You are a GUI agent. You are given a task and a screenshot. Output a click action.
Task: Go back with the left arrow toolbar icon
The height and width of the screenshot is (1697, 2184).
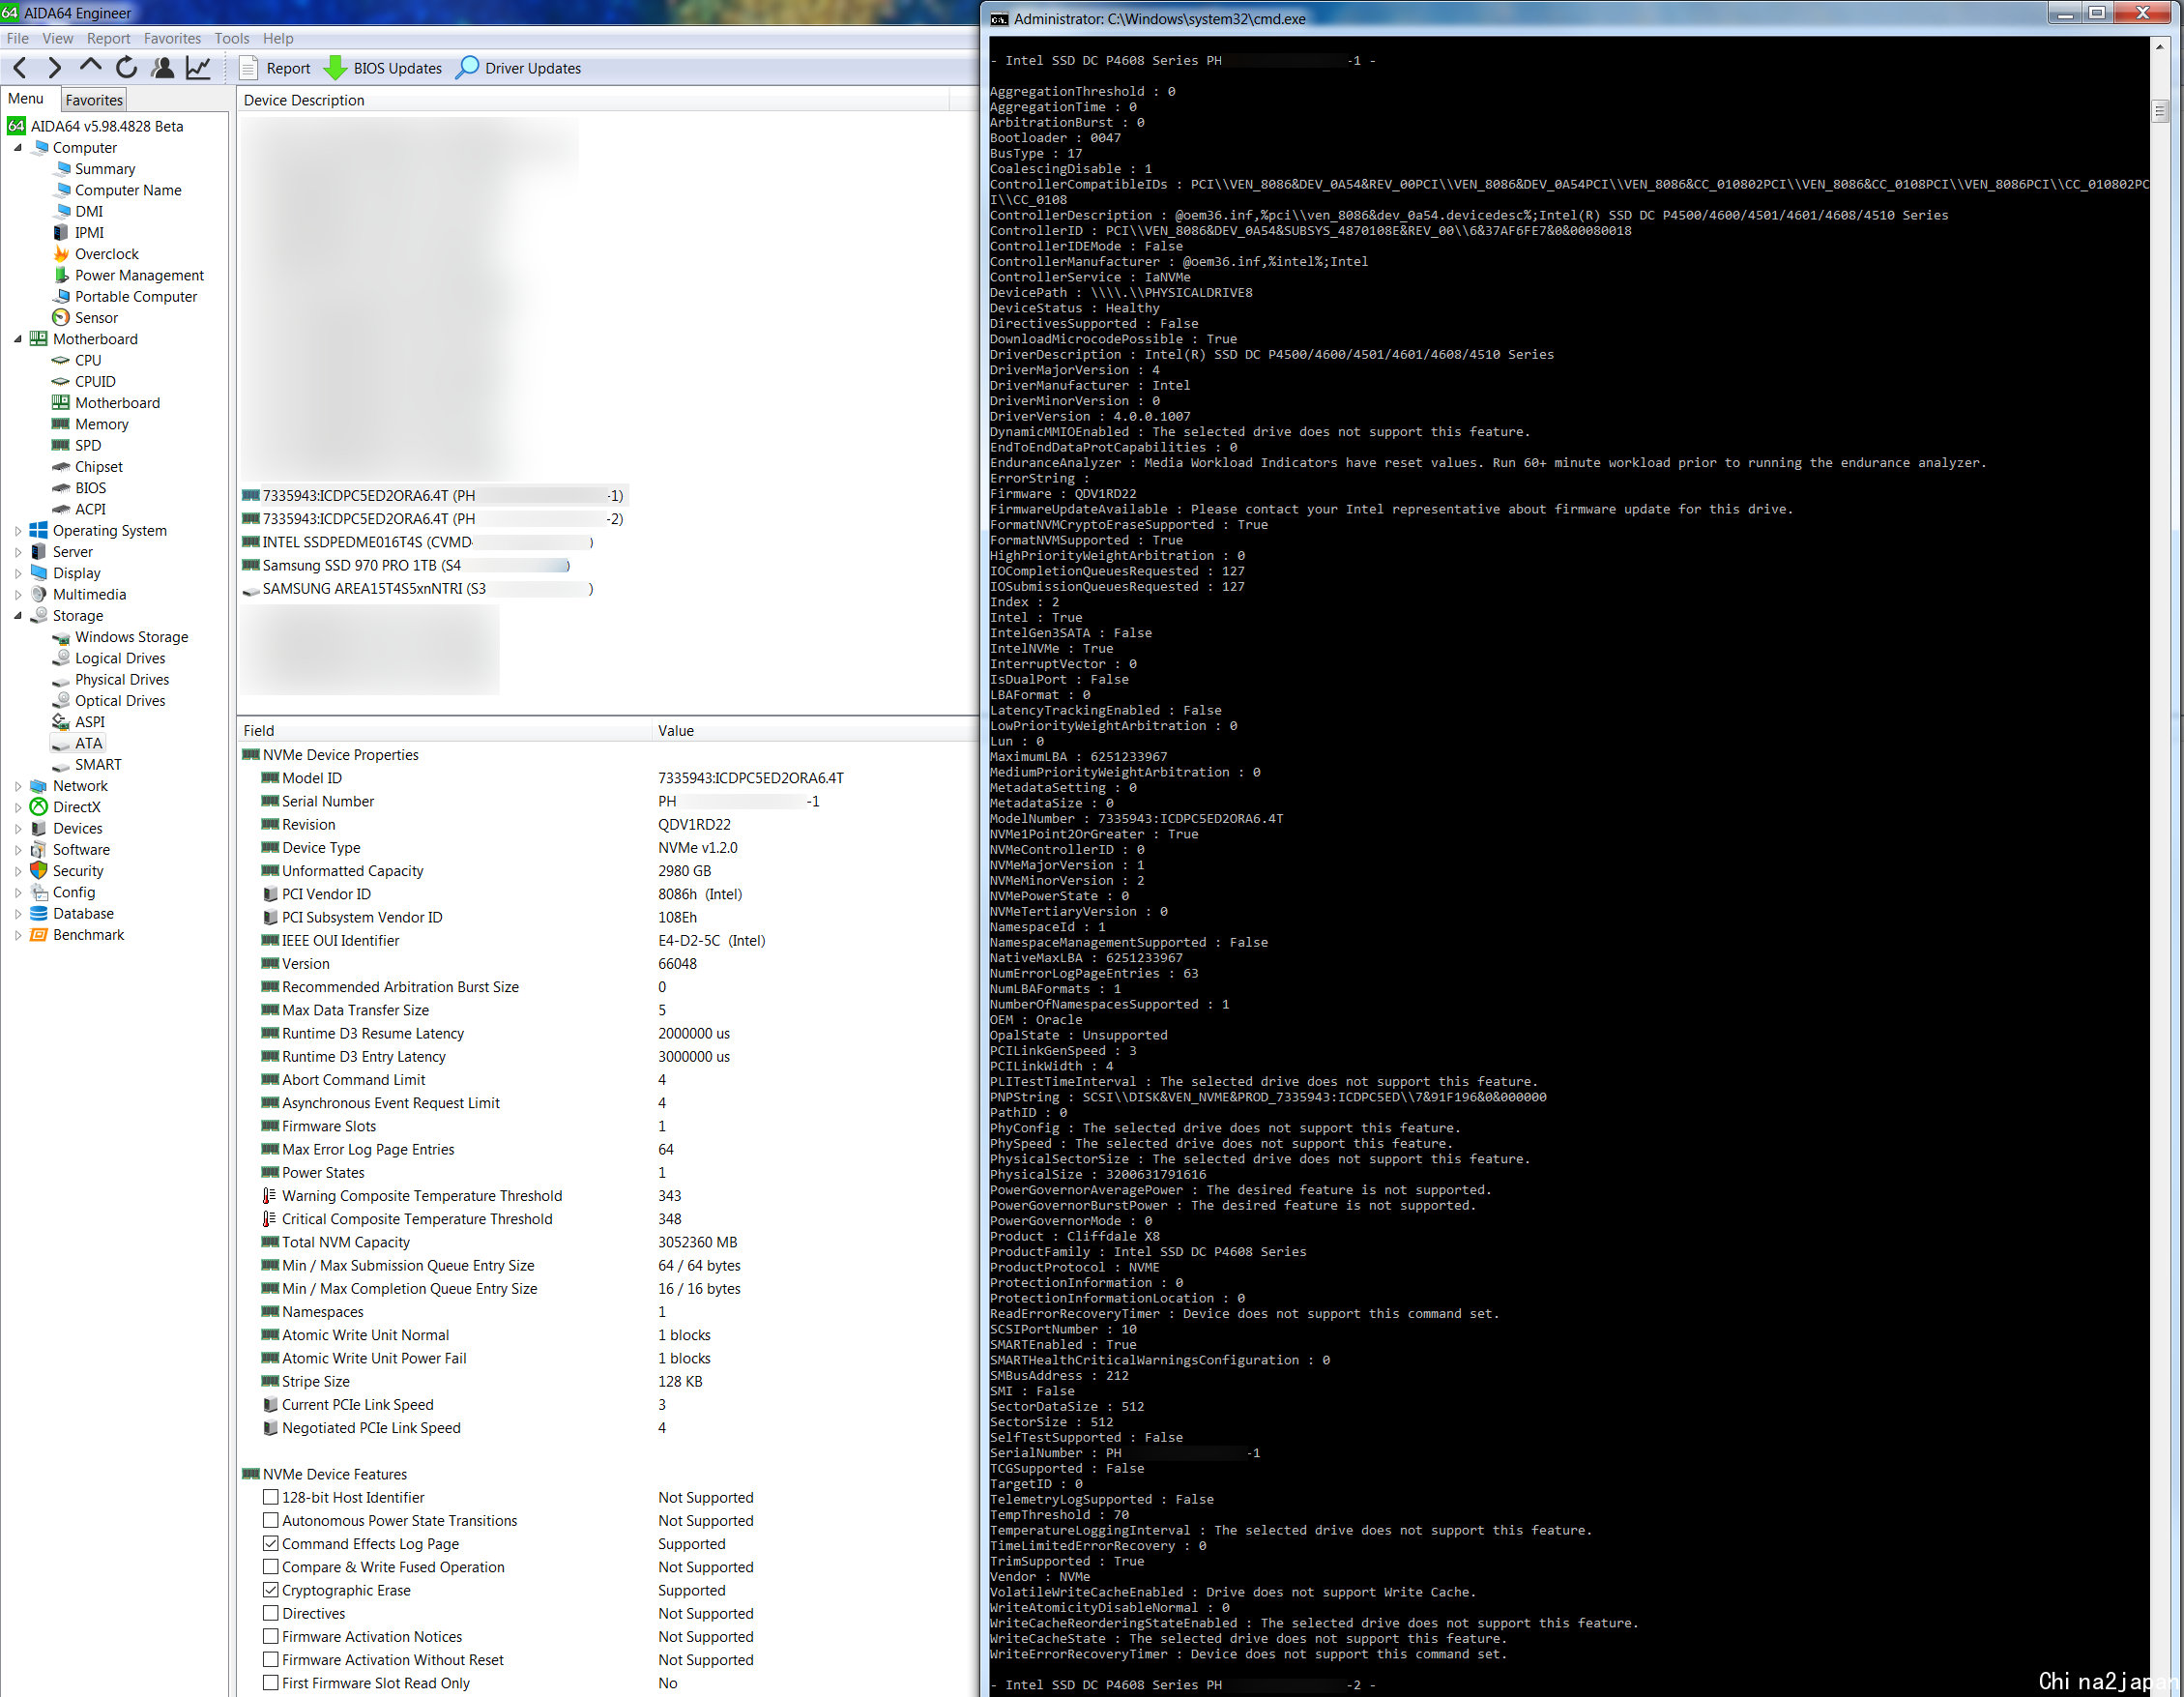(20, 68)
